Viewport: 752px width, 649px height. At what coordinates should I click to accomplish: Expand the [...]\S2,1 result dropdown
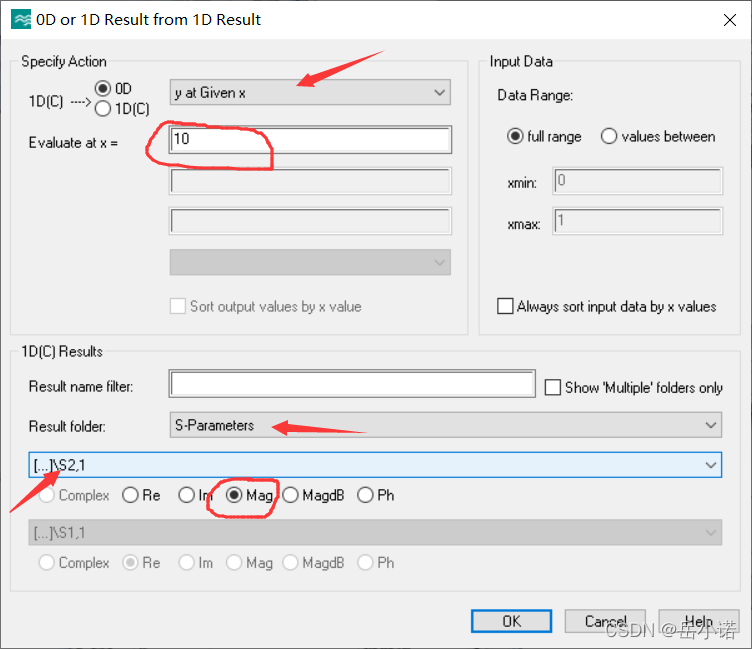click(375, 465)
